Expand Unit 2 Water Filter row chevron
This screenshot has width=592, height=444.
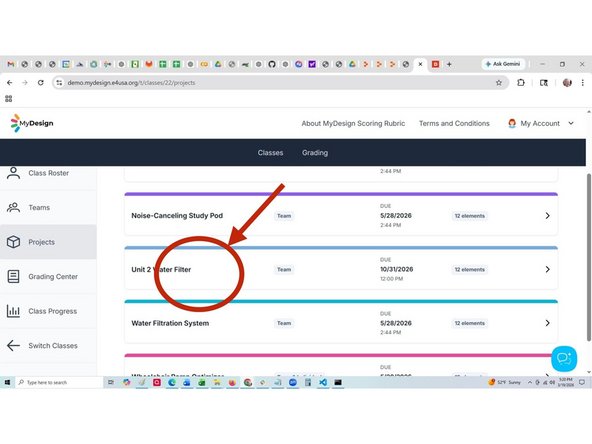click(x=547, y=270)
